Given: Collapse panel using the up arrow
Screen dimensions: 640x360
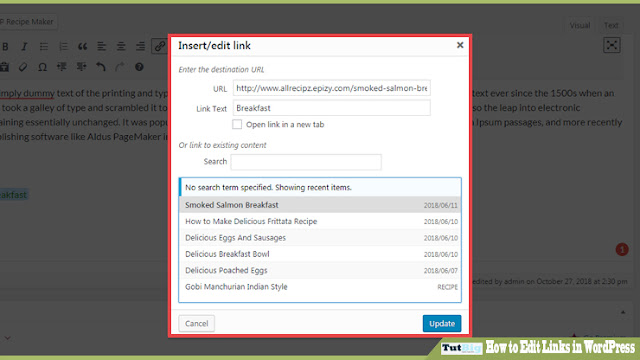Looking at the screenshot, I should click(x=623, y=312).
